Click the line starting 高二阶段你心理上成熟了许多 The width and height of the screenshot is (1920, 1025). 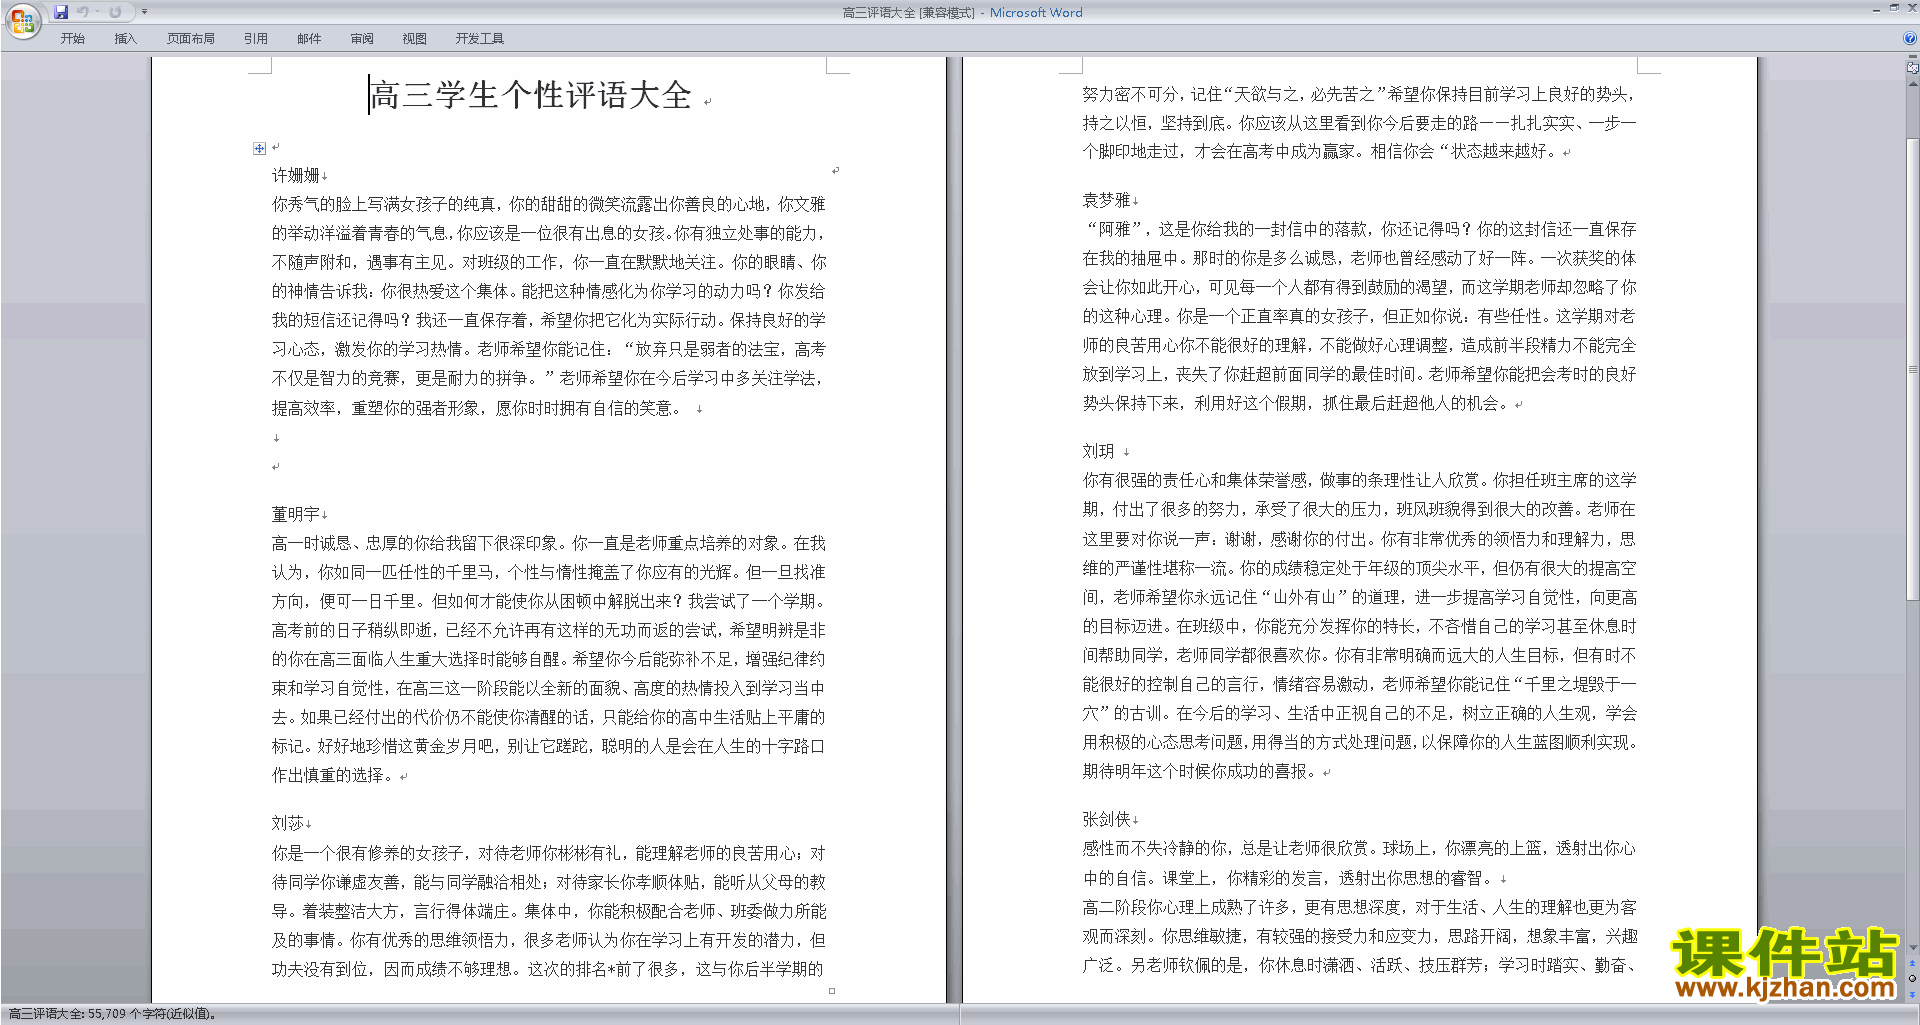tap(1359, 907)
